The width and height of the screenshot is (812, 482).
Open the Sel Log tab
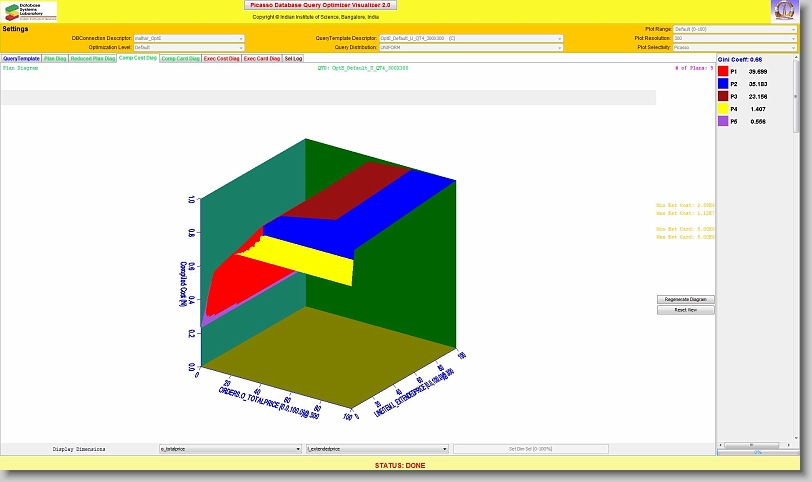click(293, 59)
